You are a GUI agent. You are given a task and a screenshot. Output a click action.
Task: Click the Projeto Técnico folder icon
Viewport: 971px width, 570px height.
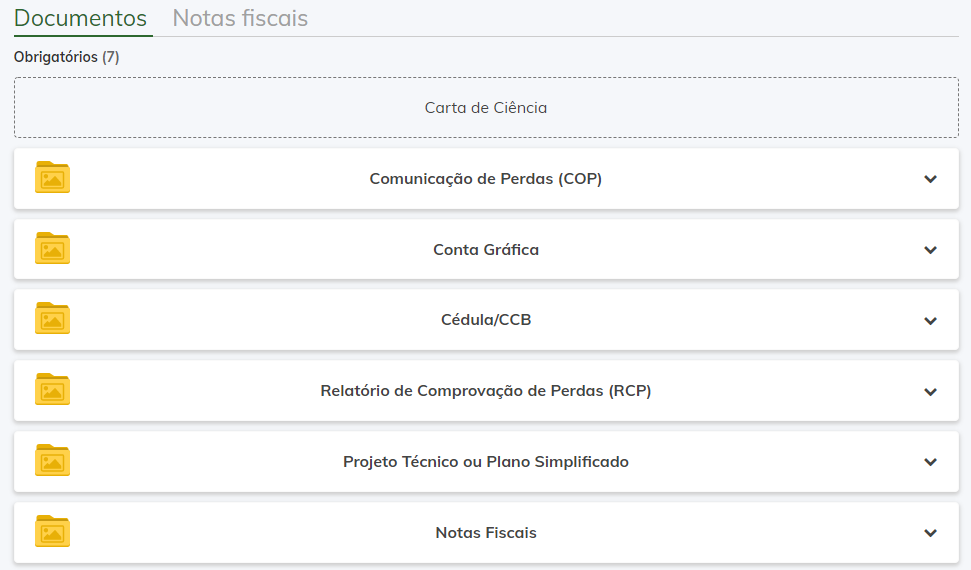point(52,462)
